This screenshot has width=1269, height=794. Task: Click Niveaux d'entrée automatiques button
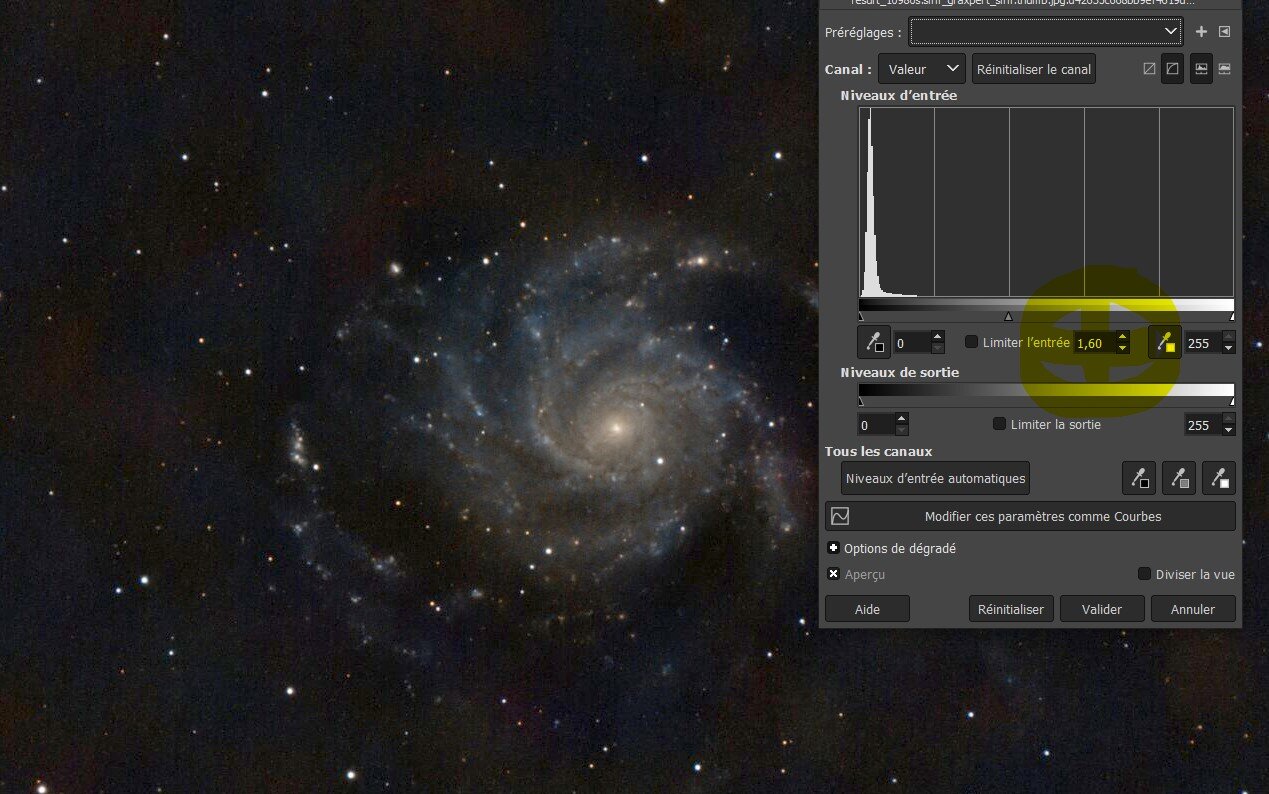[x=935, y=478]
